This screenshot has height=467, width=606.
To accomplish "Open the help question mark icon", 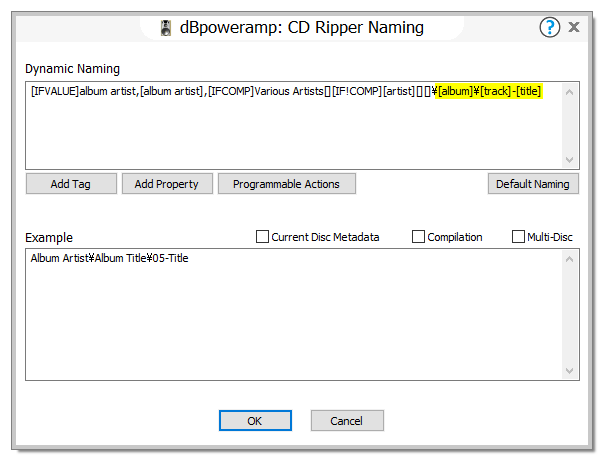I will tap(550, 27).
